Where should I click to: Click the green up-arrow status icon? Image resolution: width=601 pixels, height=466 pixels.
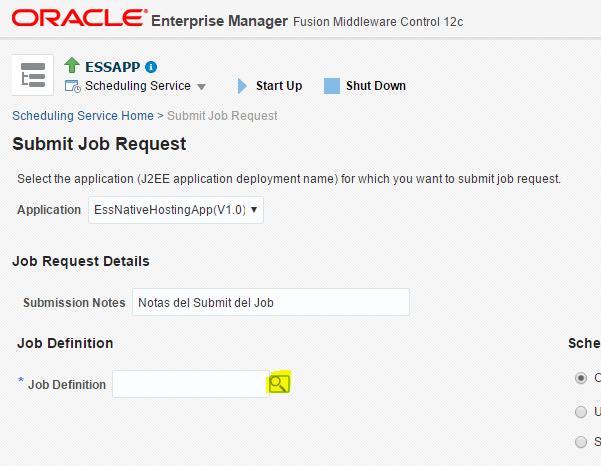click(71, 66)
